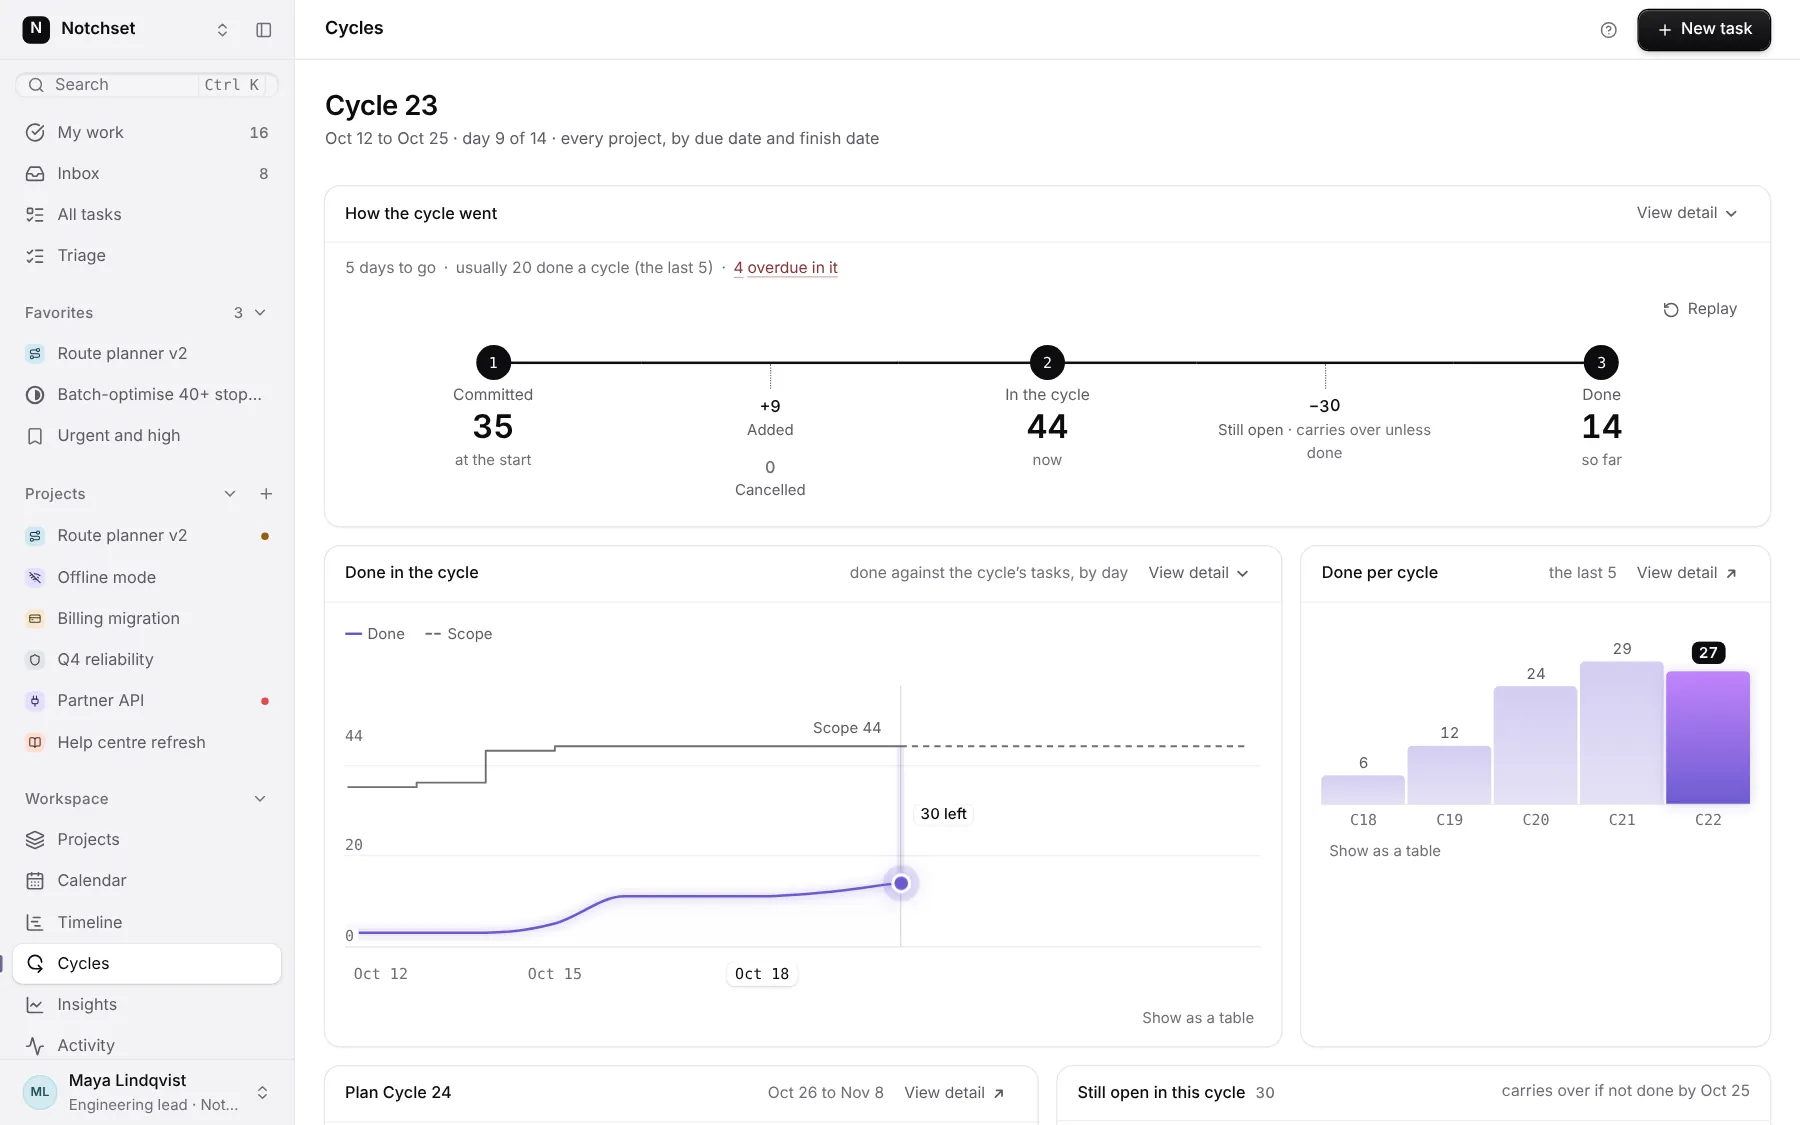This screenshot has width=1800, height=1125.
Task: Show Done per cycle as a table
Action: 1385,851
